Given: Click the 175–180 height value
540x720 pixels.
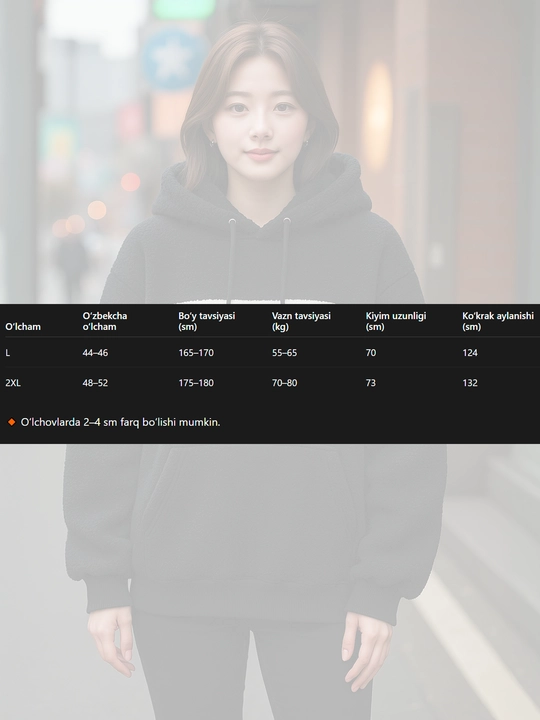Looking at the screenshot, I should tap(196, 383).
